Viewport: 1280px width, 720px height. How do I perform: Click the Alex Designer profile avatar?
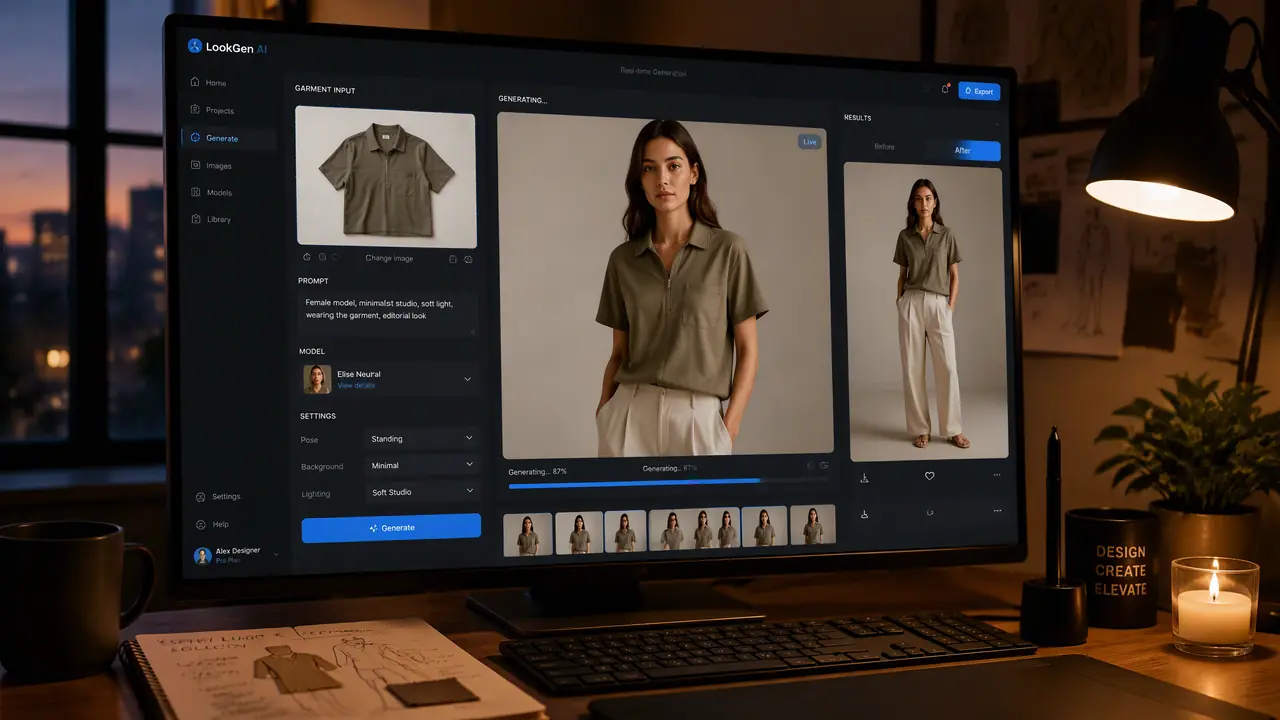[203, 555]
